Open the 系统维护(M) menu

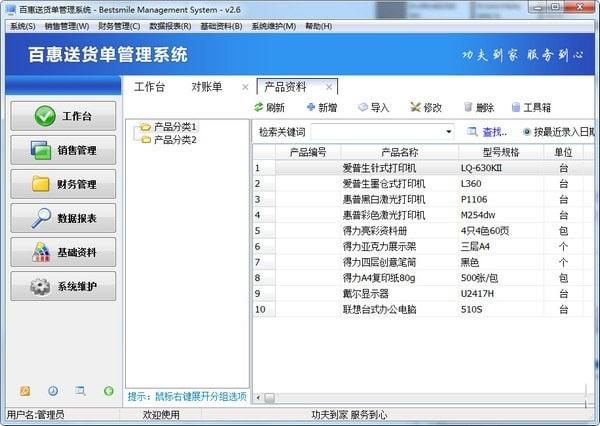[x=274, y=26]
